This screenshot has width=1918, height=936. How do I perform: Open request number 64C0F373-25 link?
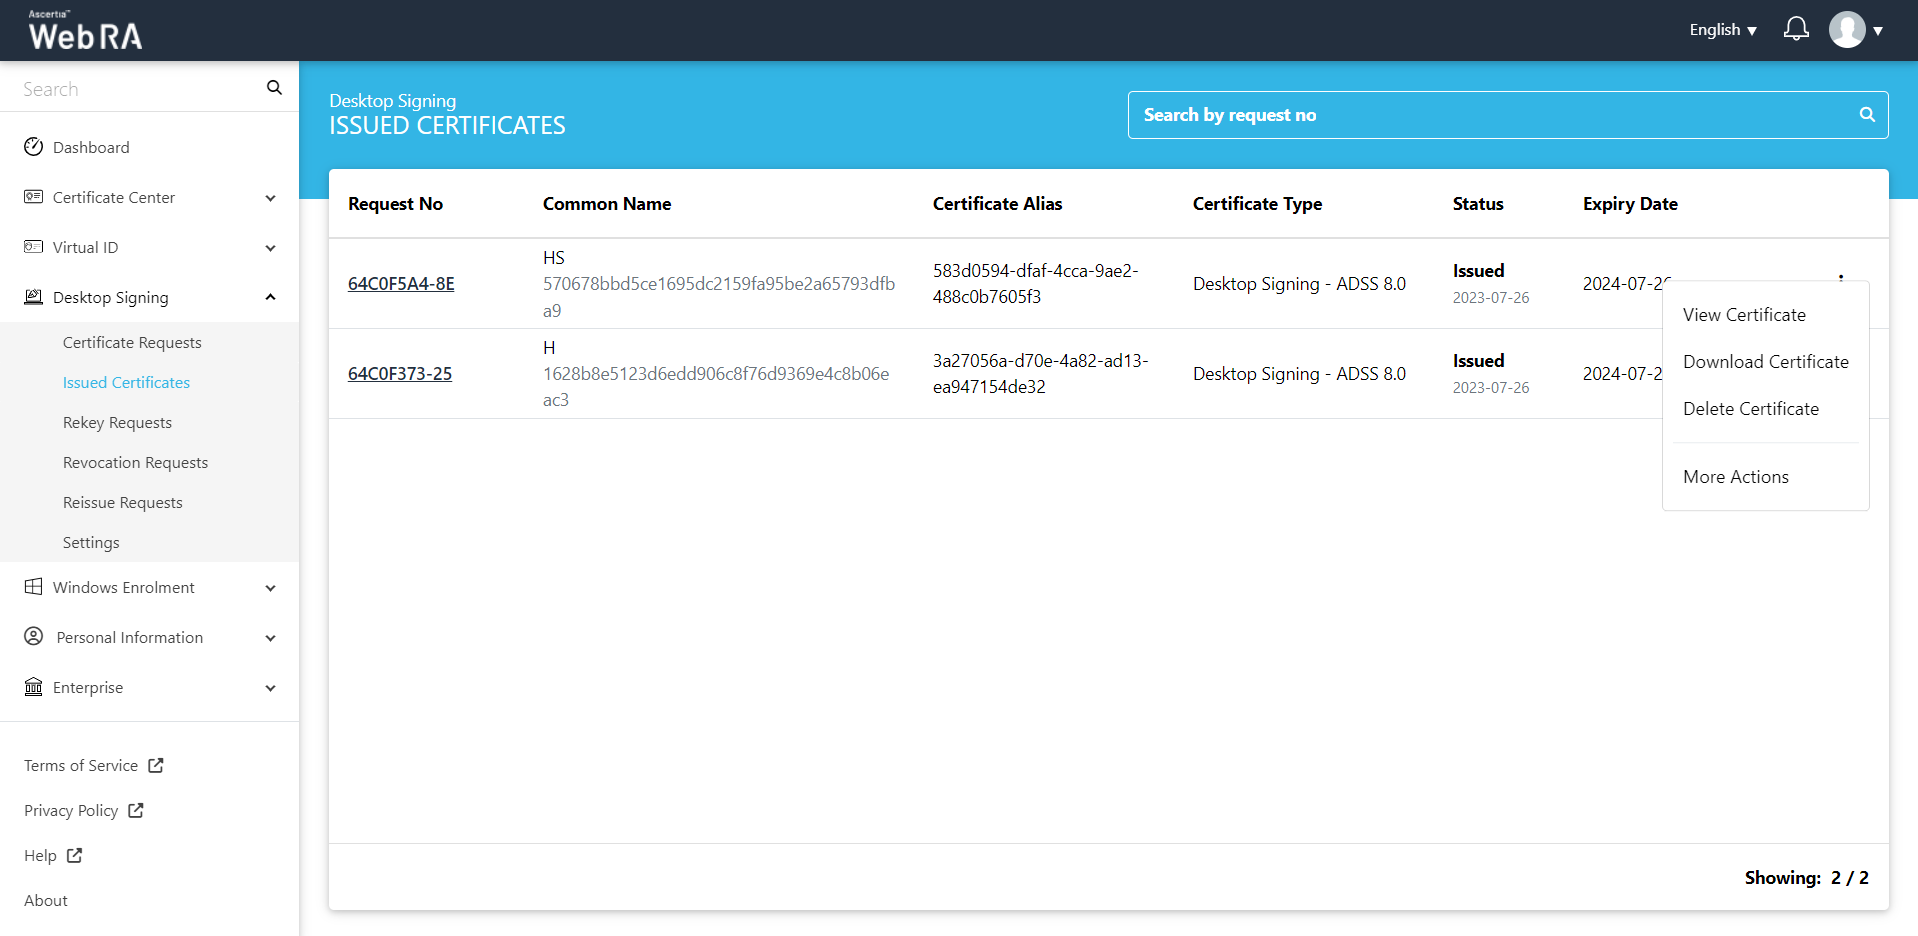400,374
